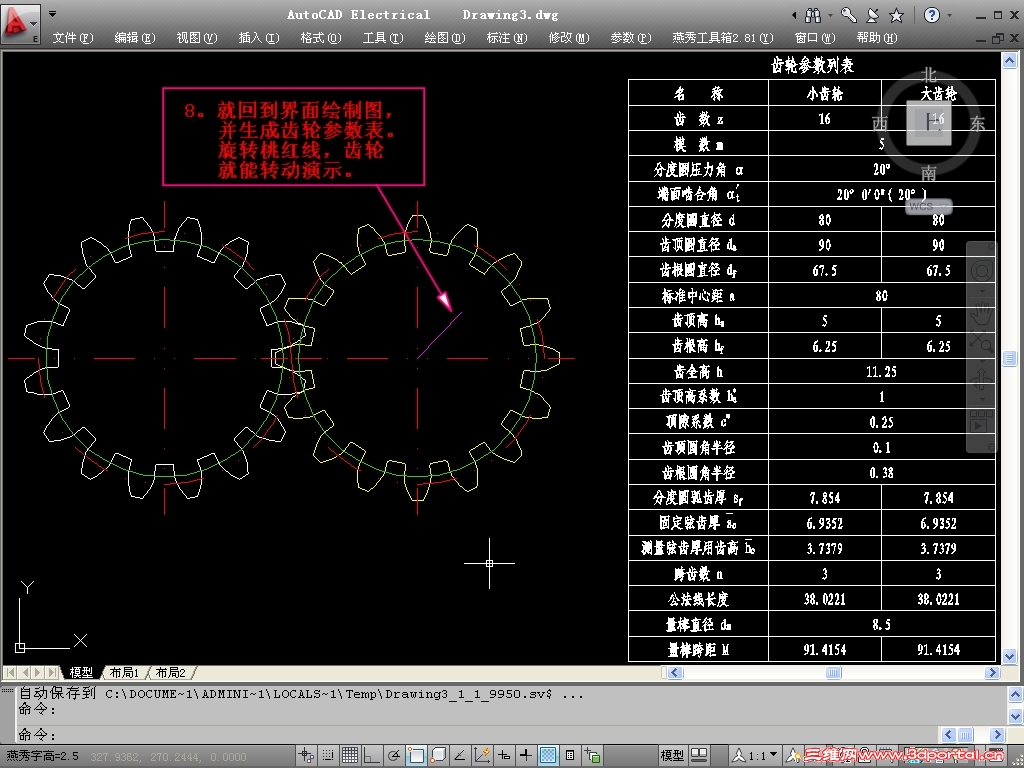
Task: Open the 参数(P) menu
Action: tap(631, 38)
